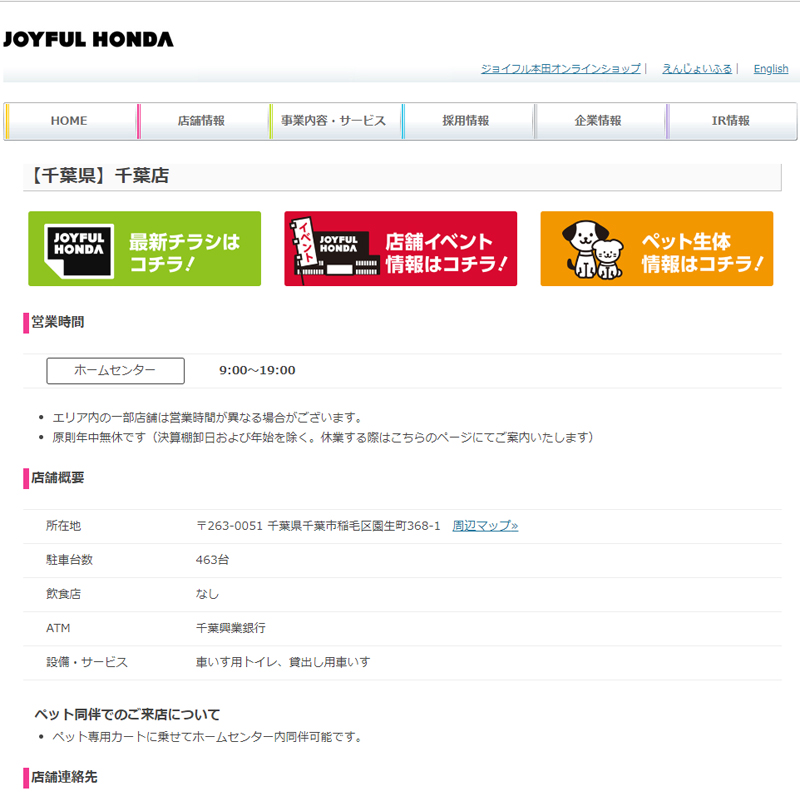The width and height of the screenshot is (800, 801).
Task: Click the ペット同伴でのご来店について heading
Action: [x=127, y=715]
